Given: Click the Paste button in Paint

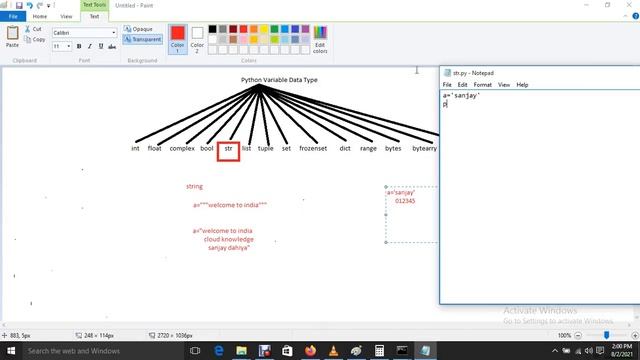Looking at the screenshot, I should tap(12, 37).
